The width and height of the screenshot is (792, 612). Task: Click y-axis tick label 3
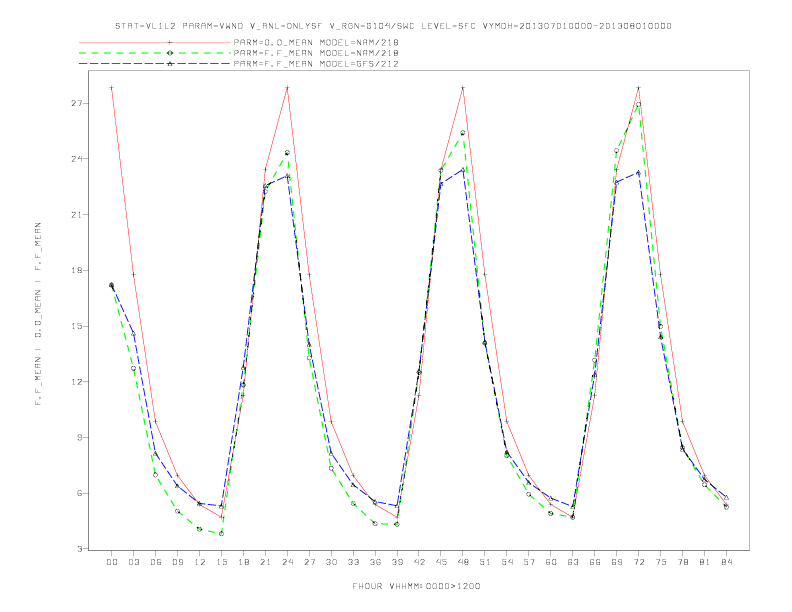(80, 549)
